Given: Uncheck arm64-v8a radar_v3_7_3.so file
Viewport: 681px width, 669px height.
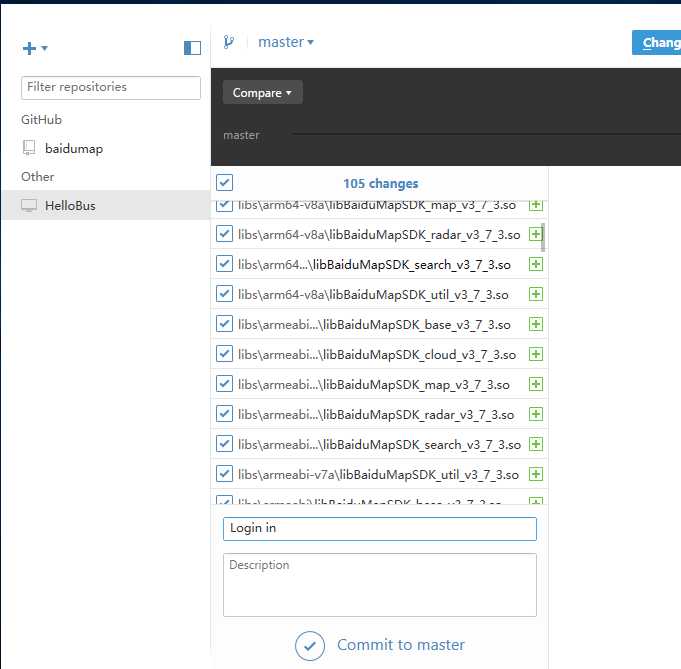Looking at the screenshot, I should coord(225,234).
